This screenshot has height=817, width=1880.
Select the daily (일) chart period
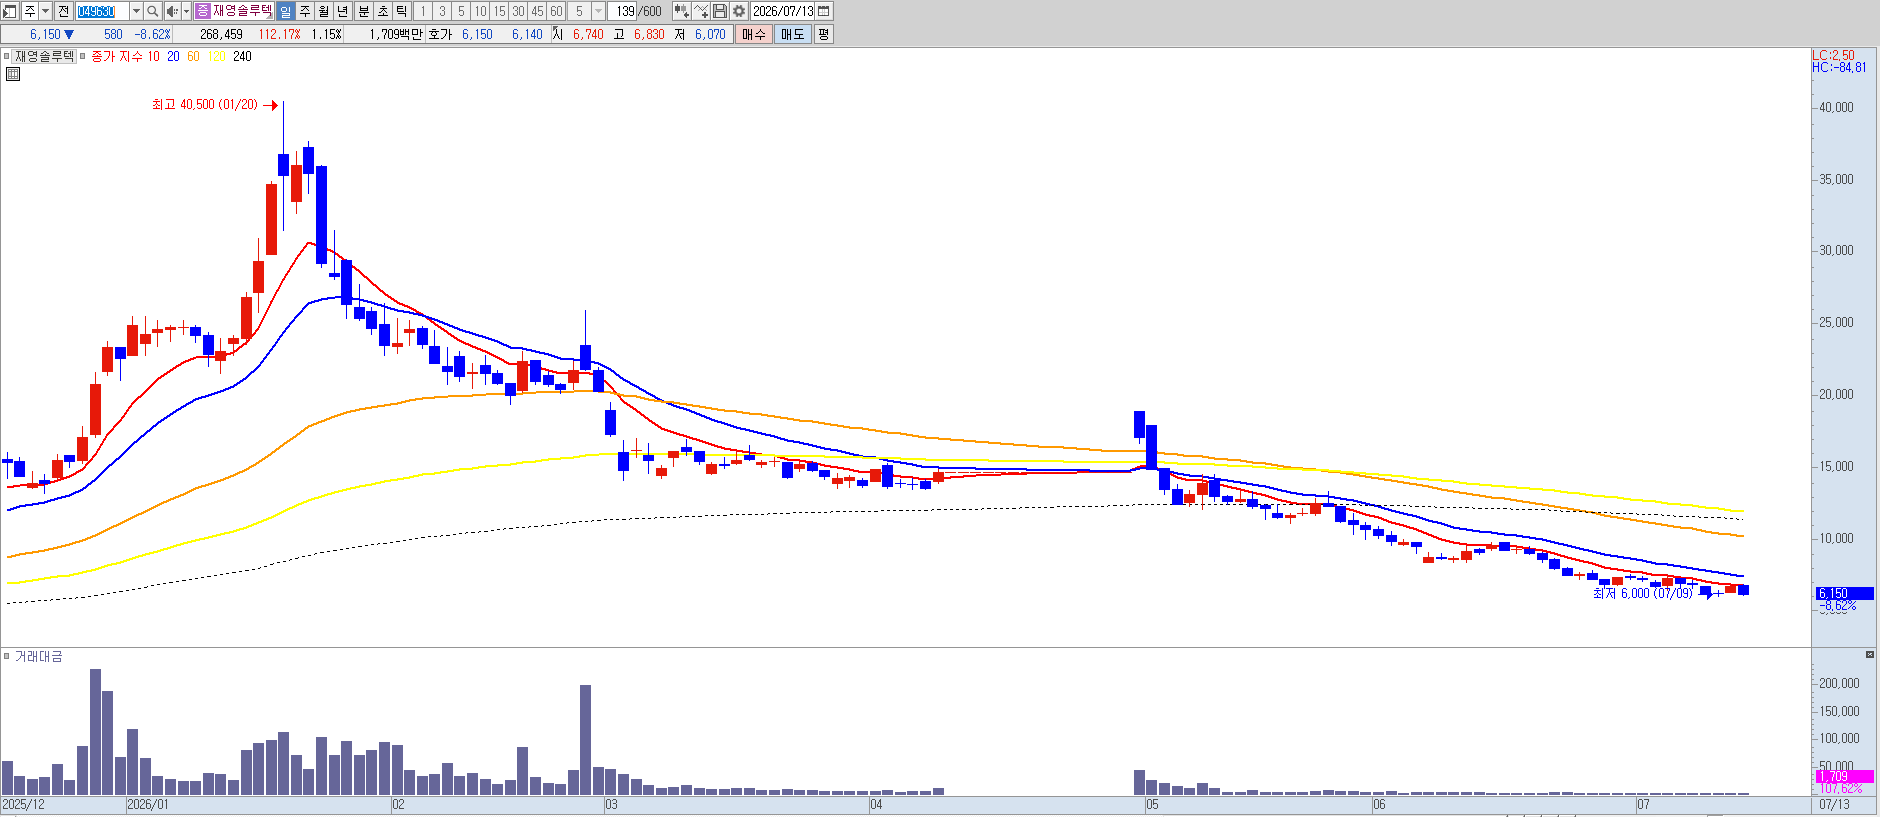(x=285, y=11)
